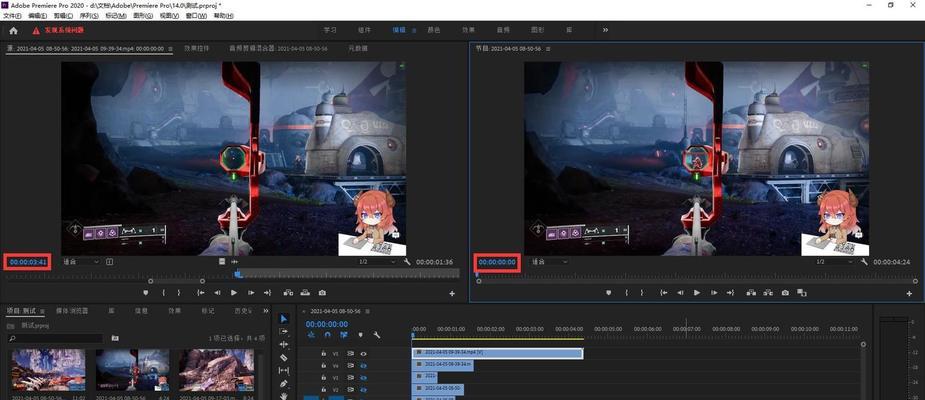925x400 pixels.
Task: Move source monitor blue playhead
Action: pos(238,273)
